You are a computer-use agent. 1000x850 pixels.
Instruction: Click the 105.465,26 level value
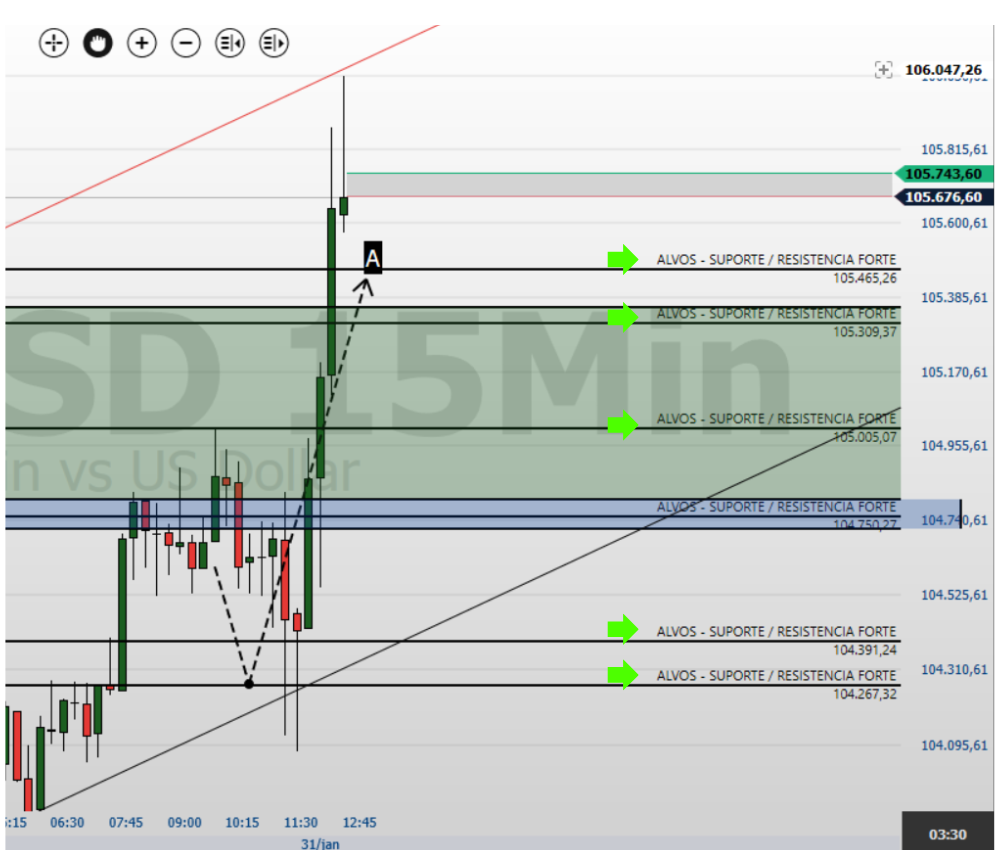865,278
